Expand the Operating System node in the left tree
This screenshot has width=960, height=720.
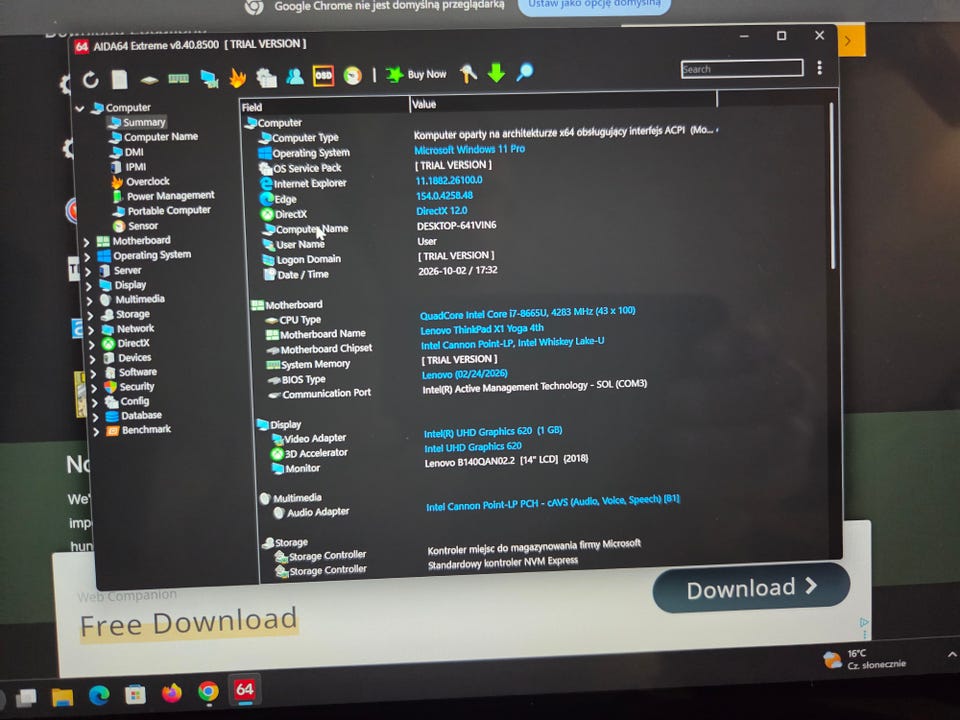point(87,257)
